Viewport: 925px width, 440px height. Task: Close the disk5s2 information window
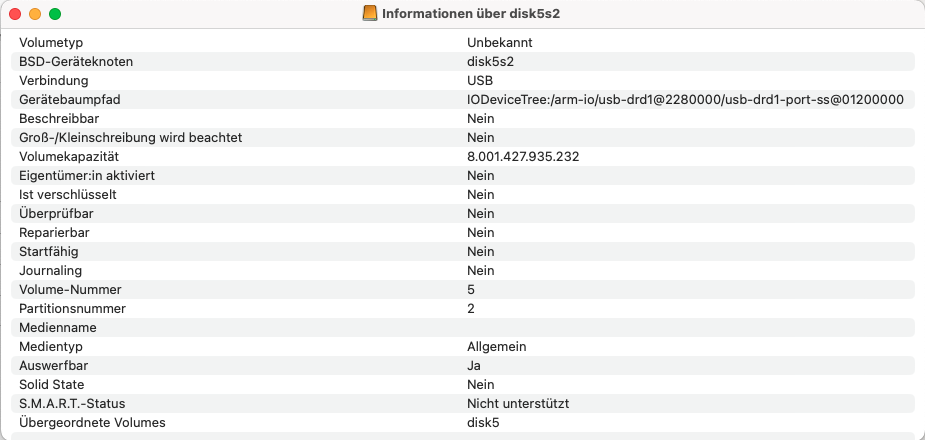pyautogui.click(x=15, y=14)
